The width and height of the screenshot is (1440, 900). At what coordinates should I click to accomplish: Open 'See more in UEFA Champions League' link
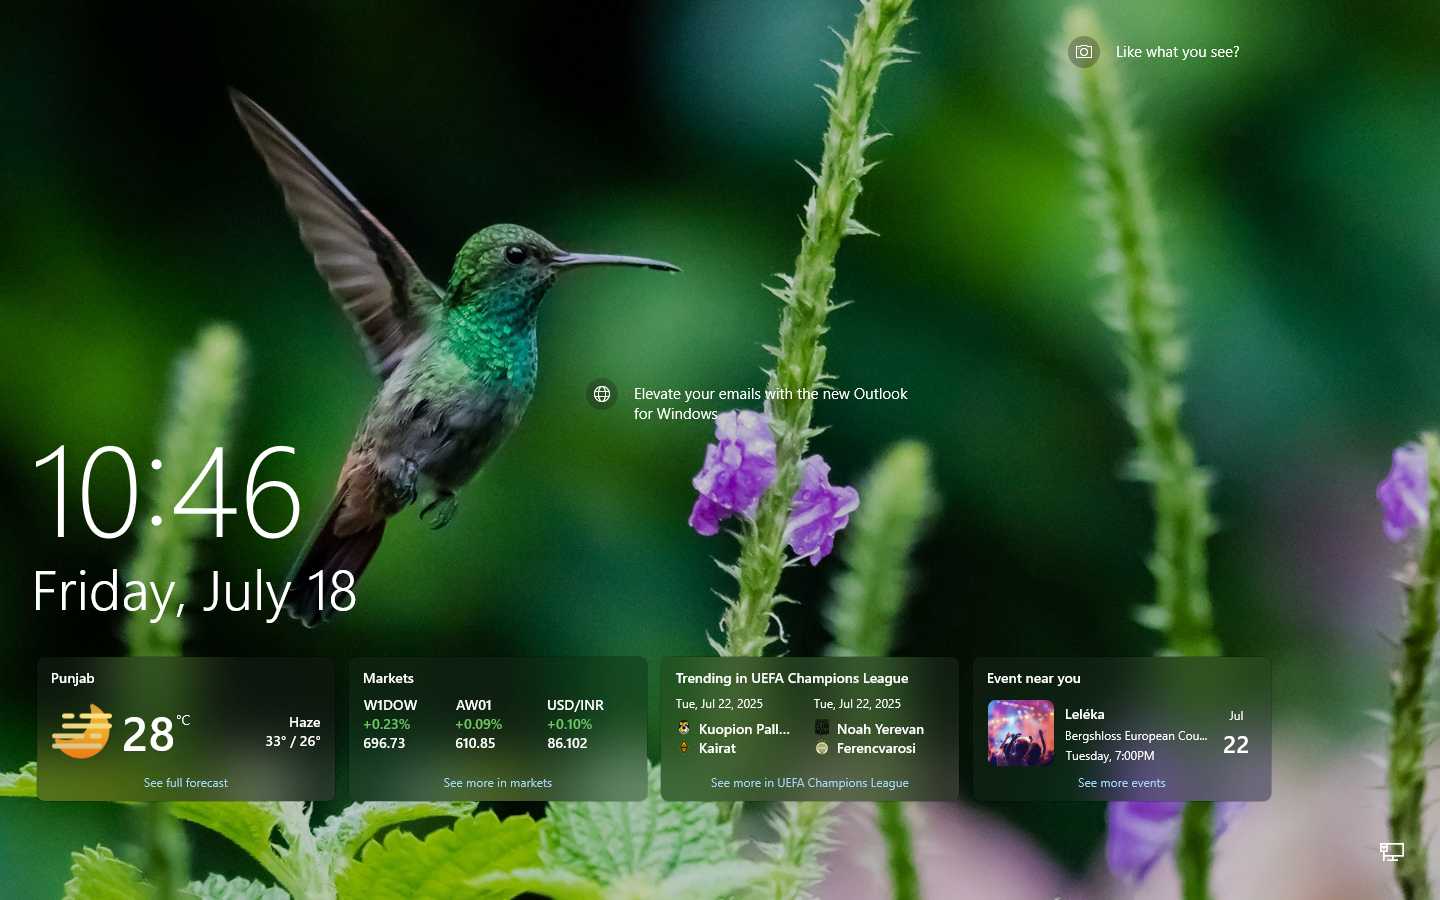click(810, 783)
